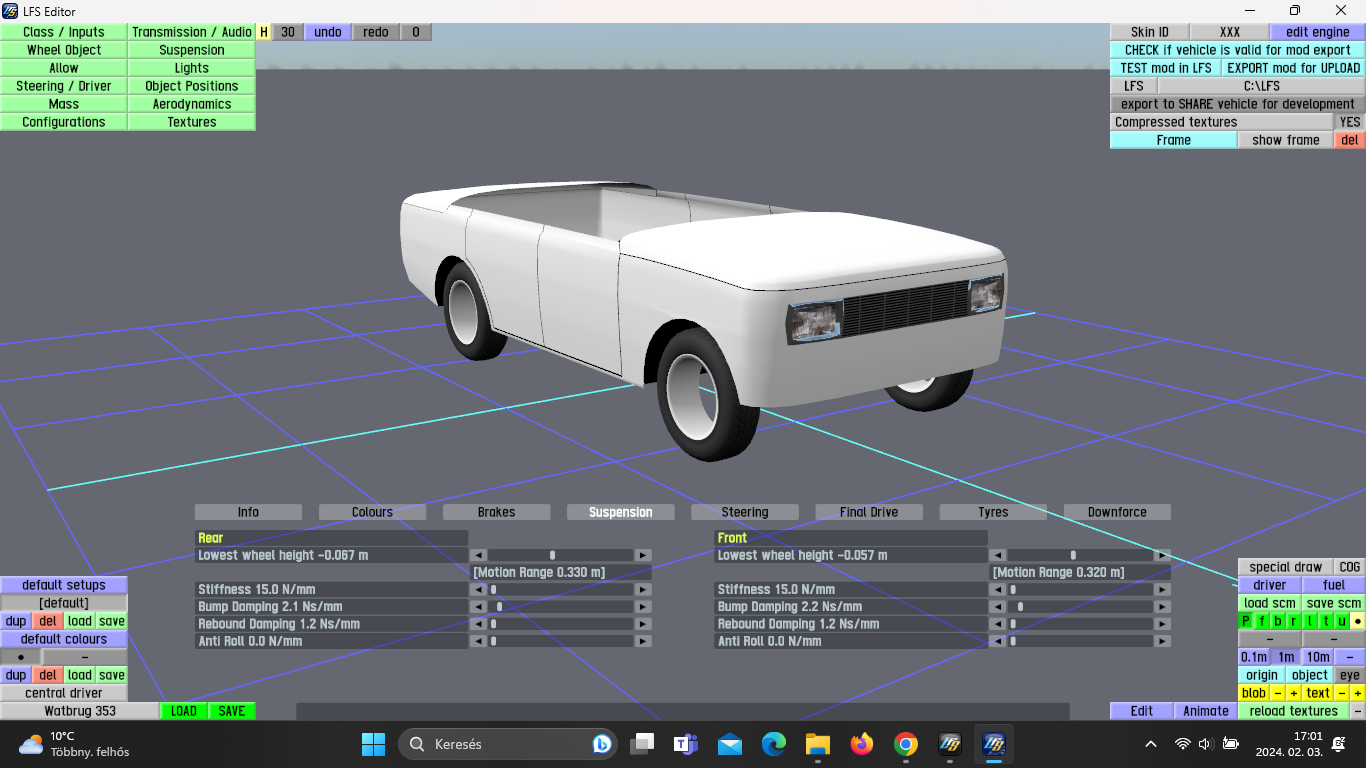Click the save scm button
Screen dimensions: 1366x768
coord(1334,603)
